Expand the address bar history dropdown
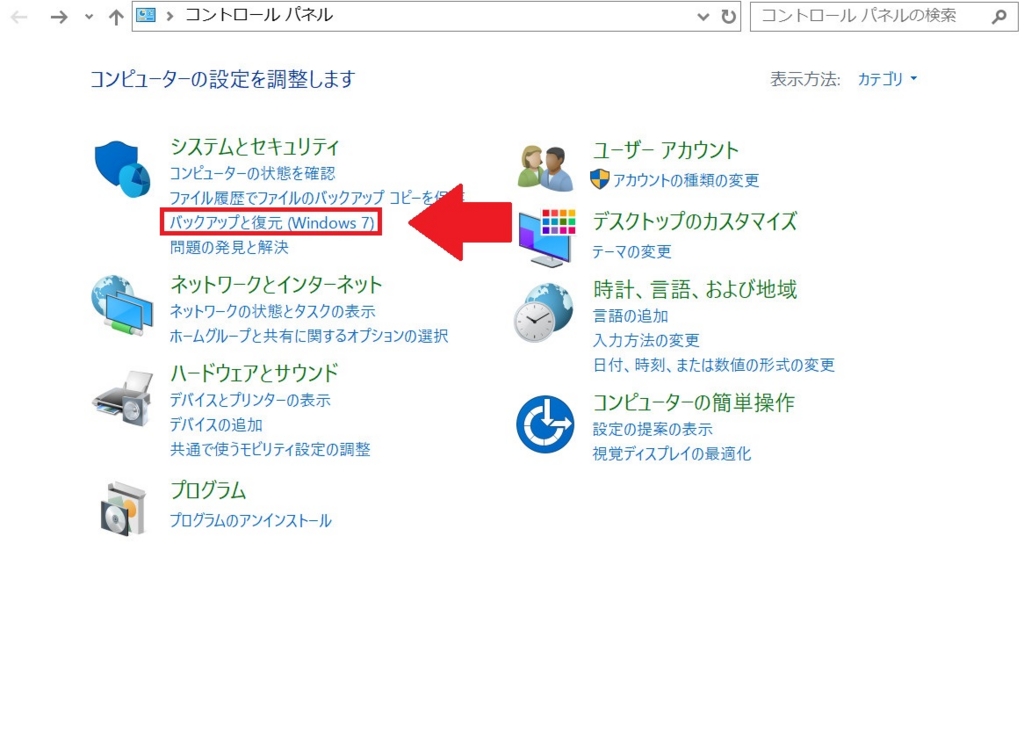Image resolution: width=1024 pixels, height=732 pixels. click(x=703, y=16)
